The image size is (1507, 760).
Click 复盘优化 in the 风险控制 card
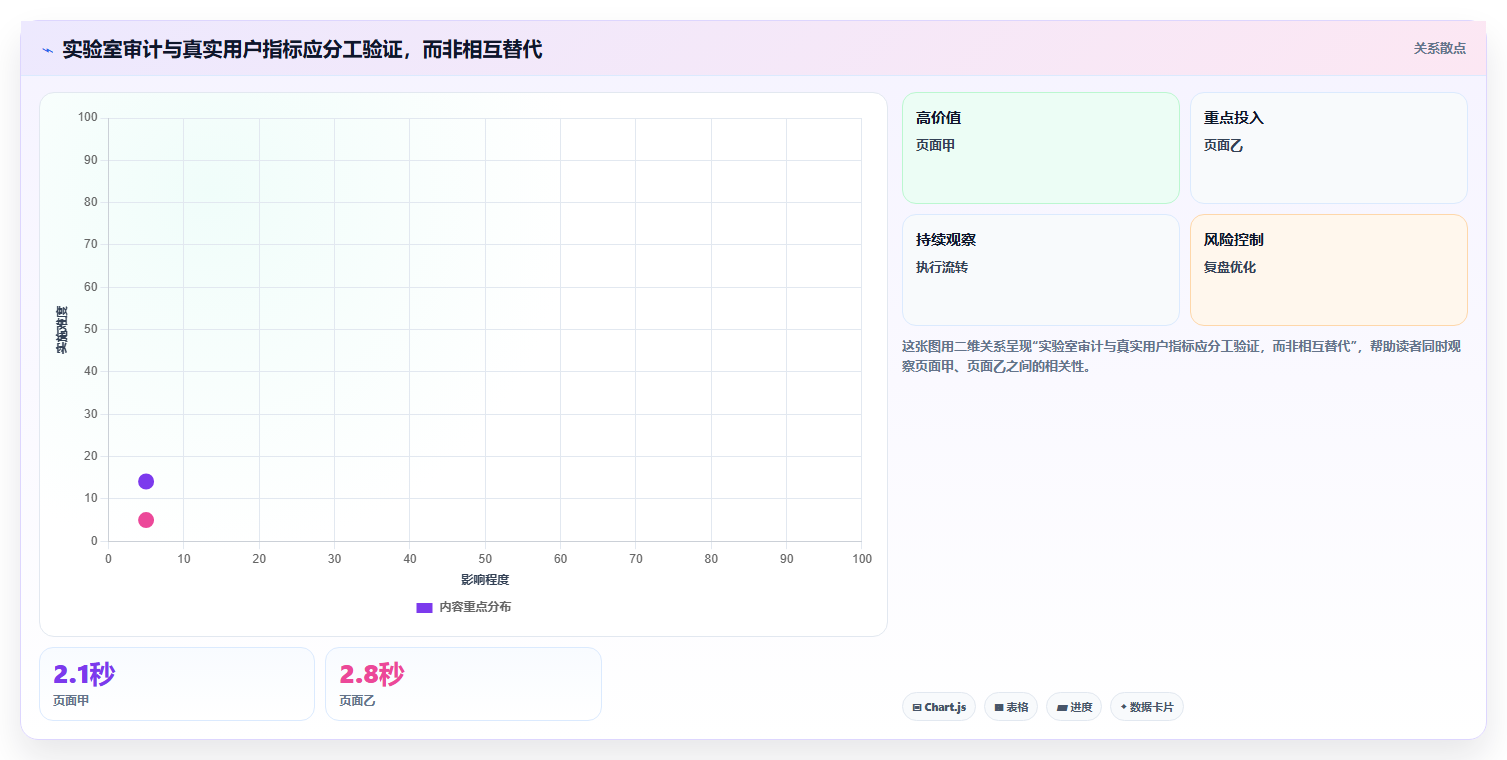[x=1230, y=267]
